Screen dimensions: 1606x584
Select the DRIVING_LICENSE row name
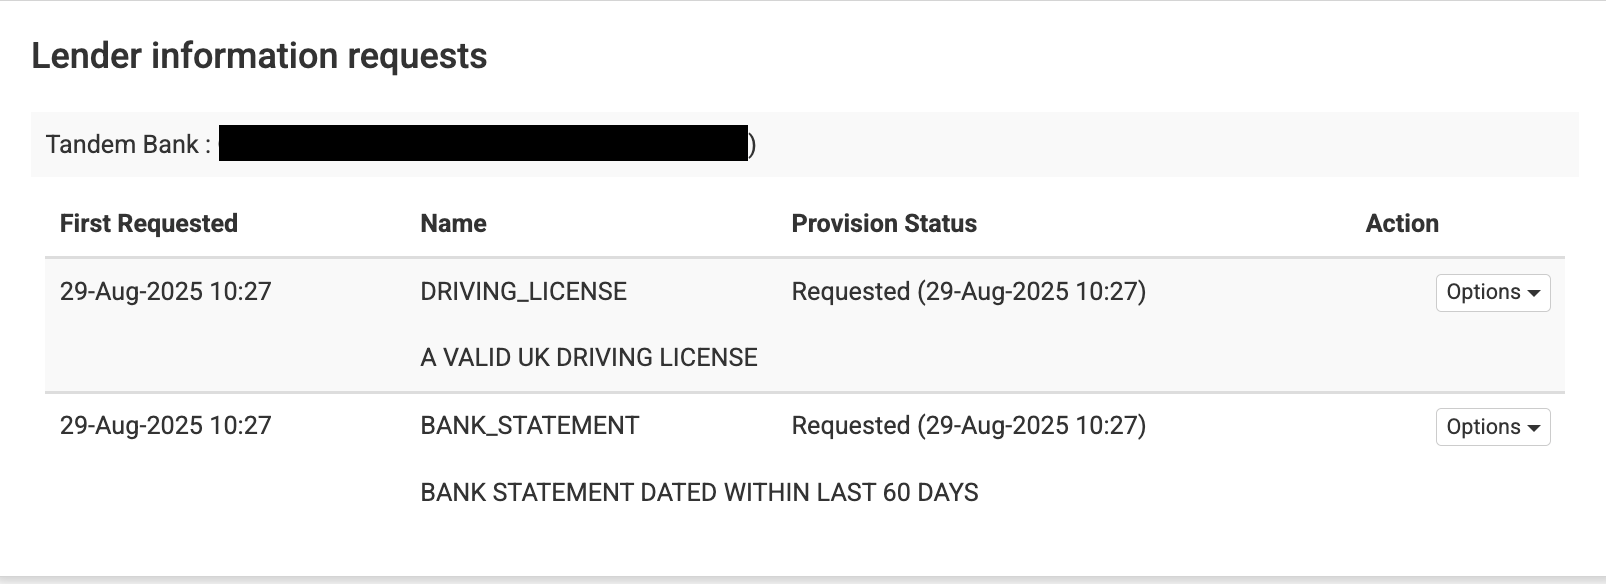click(522, 291)
